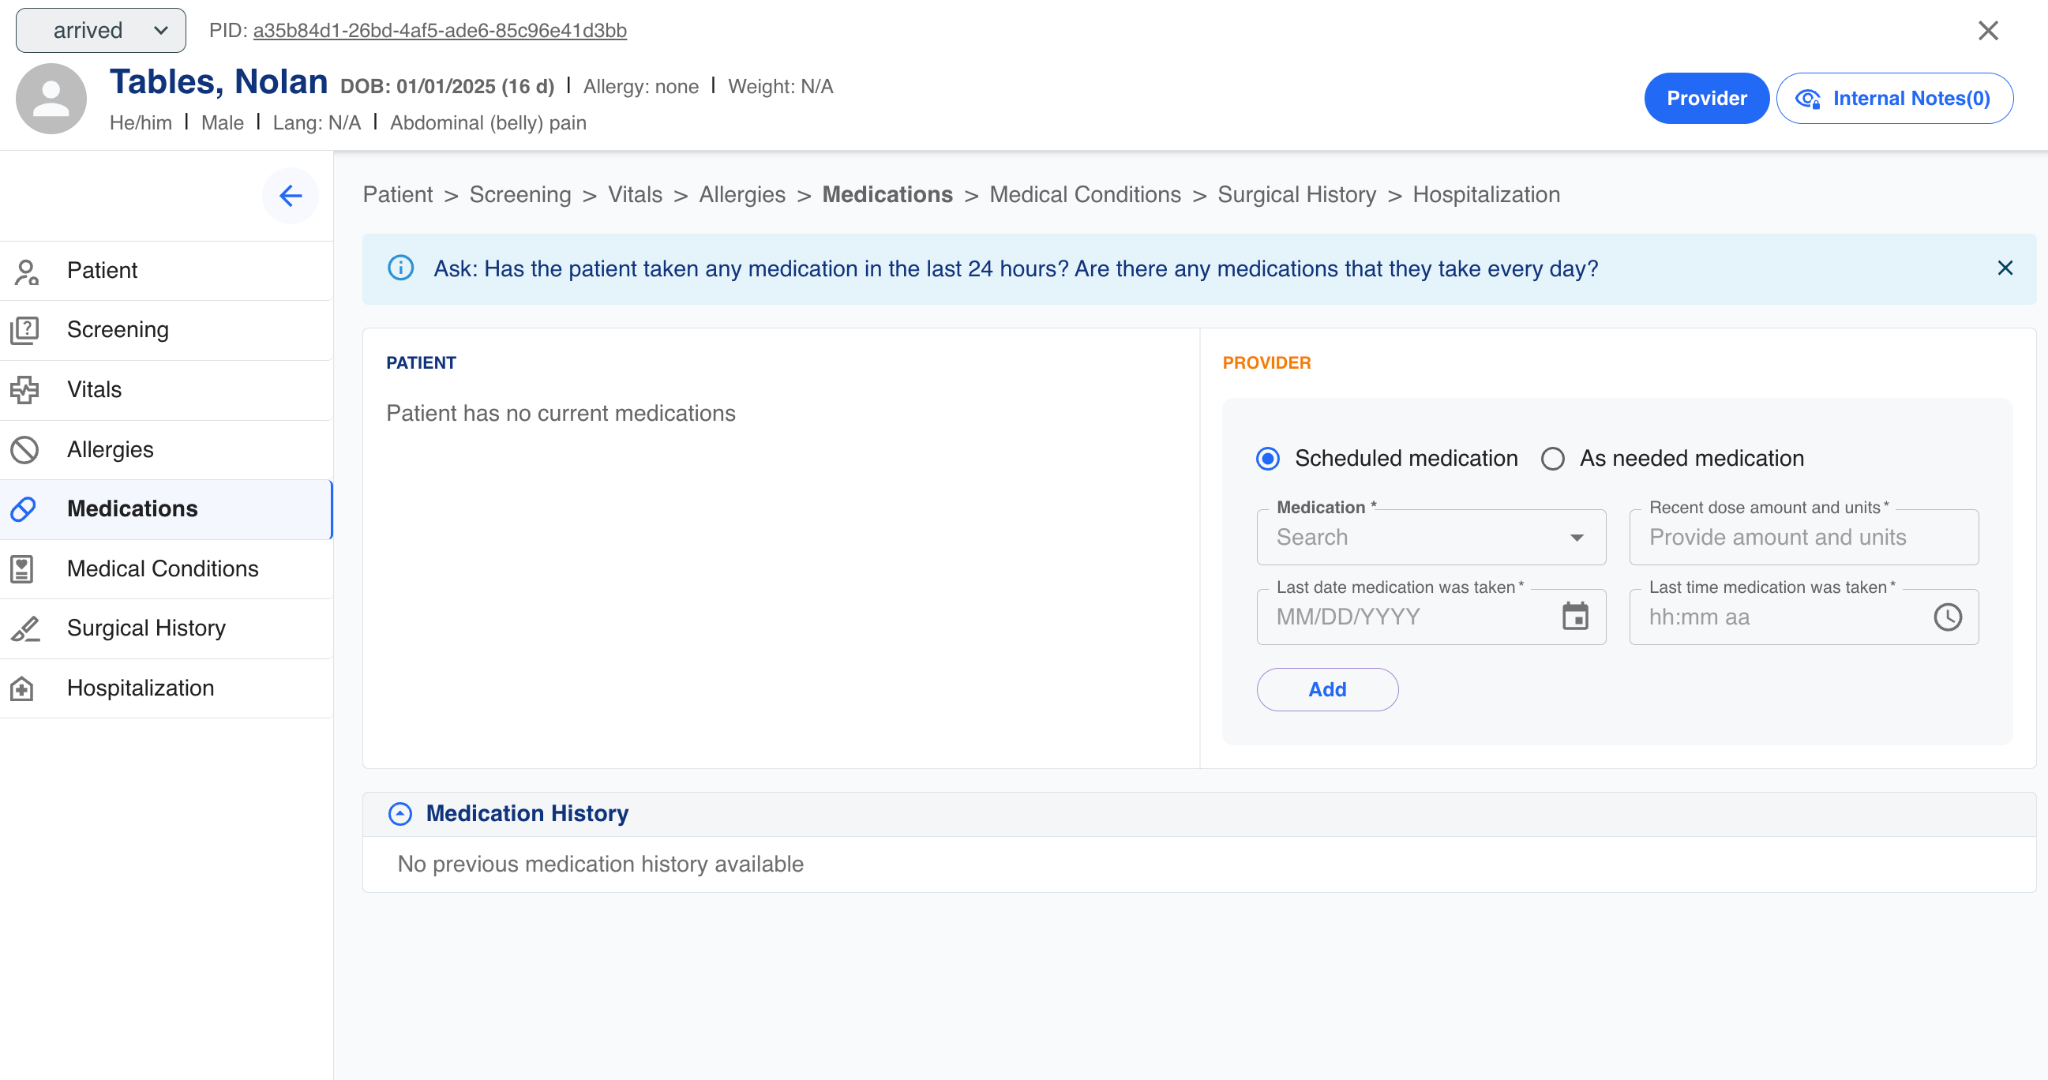
Task: Go to Screening in the breadcrumb
Action: 520,195
